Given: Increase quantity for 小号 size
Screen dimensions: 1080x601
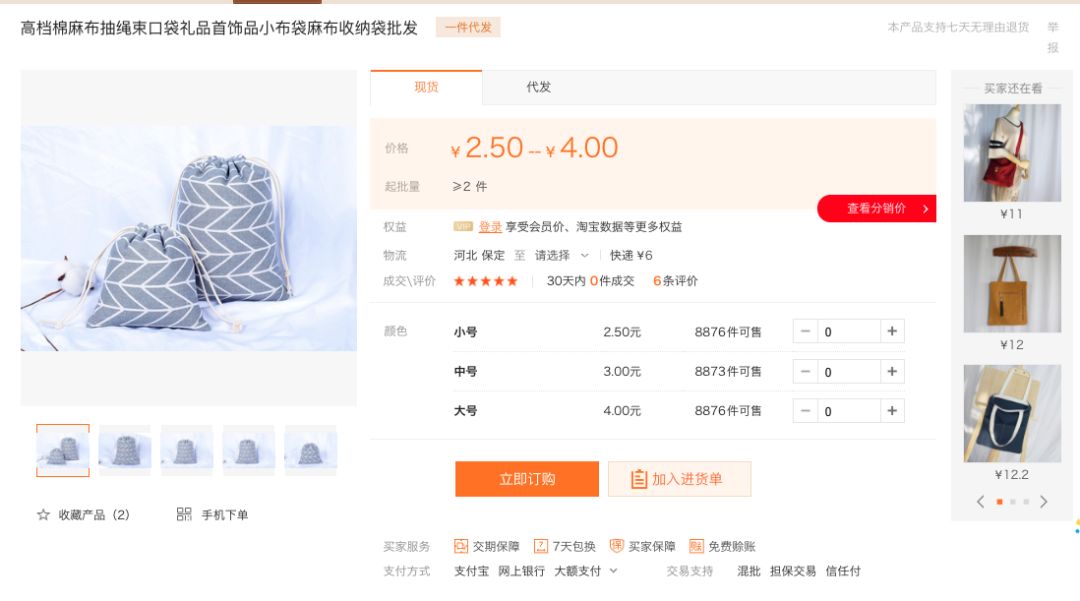Looking at the screenshot, I should click(x=892, y=332).
